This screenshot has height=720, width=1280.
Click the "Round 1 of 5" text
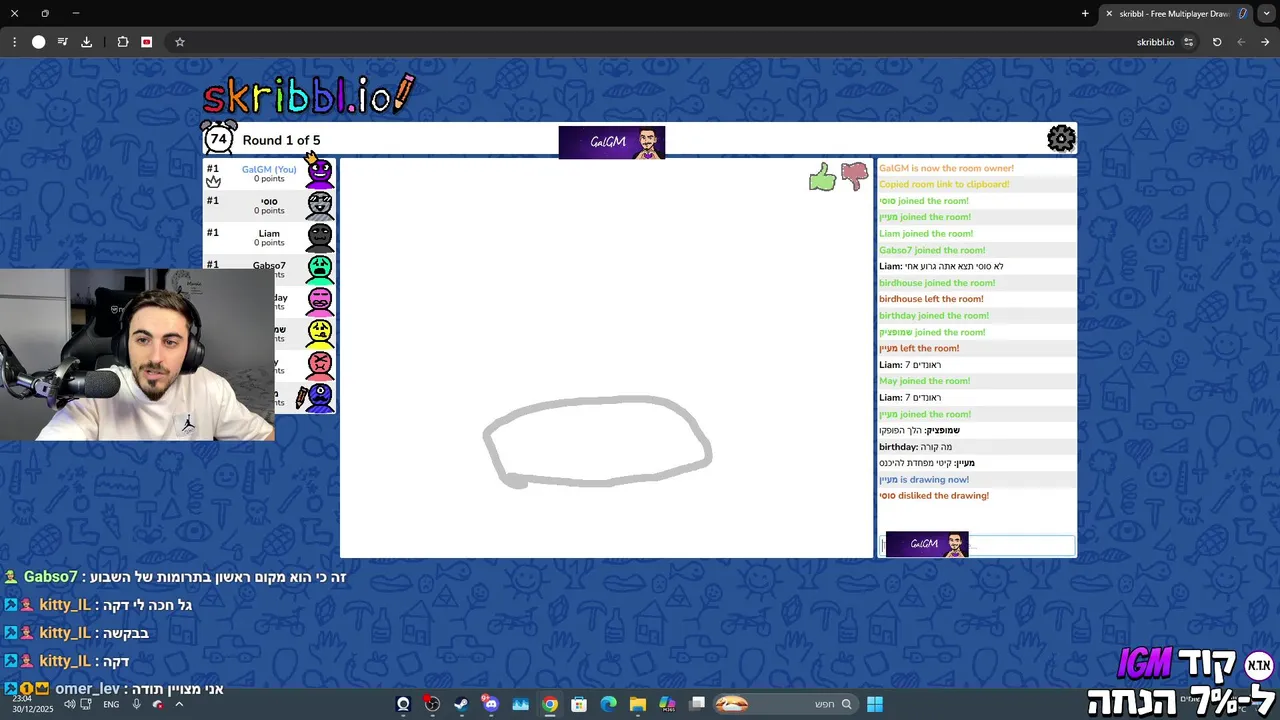point(281,140)
